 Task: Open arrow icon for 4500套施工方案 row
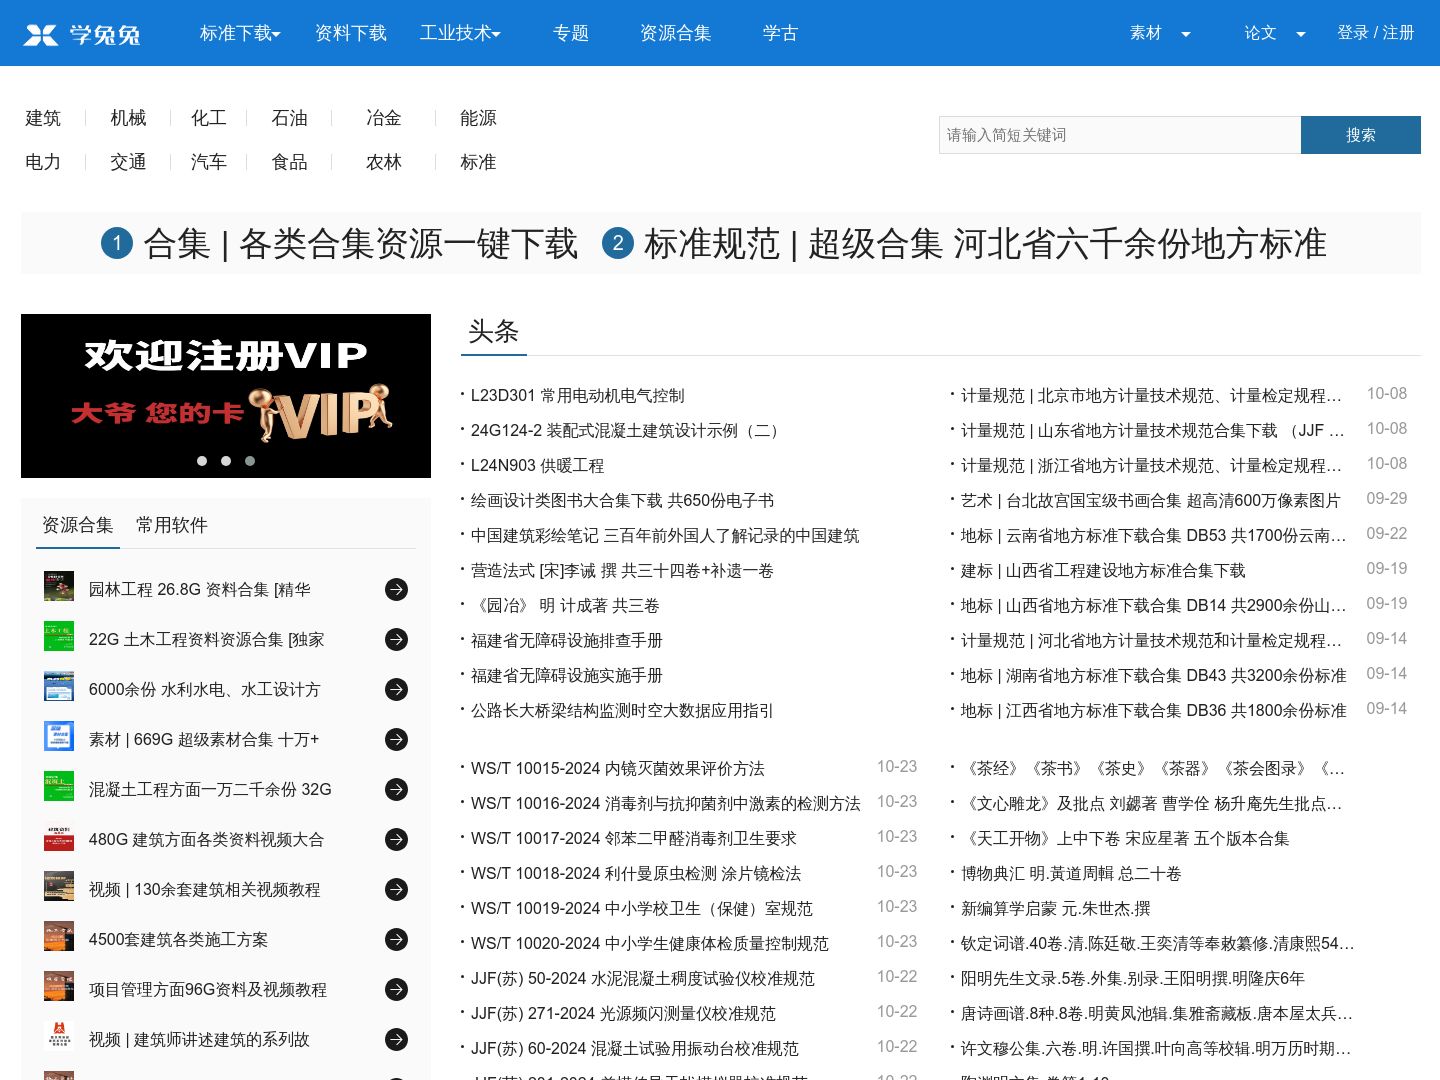click(x=397, y=940)
